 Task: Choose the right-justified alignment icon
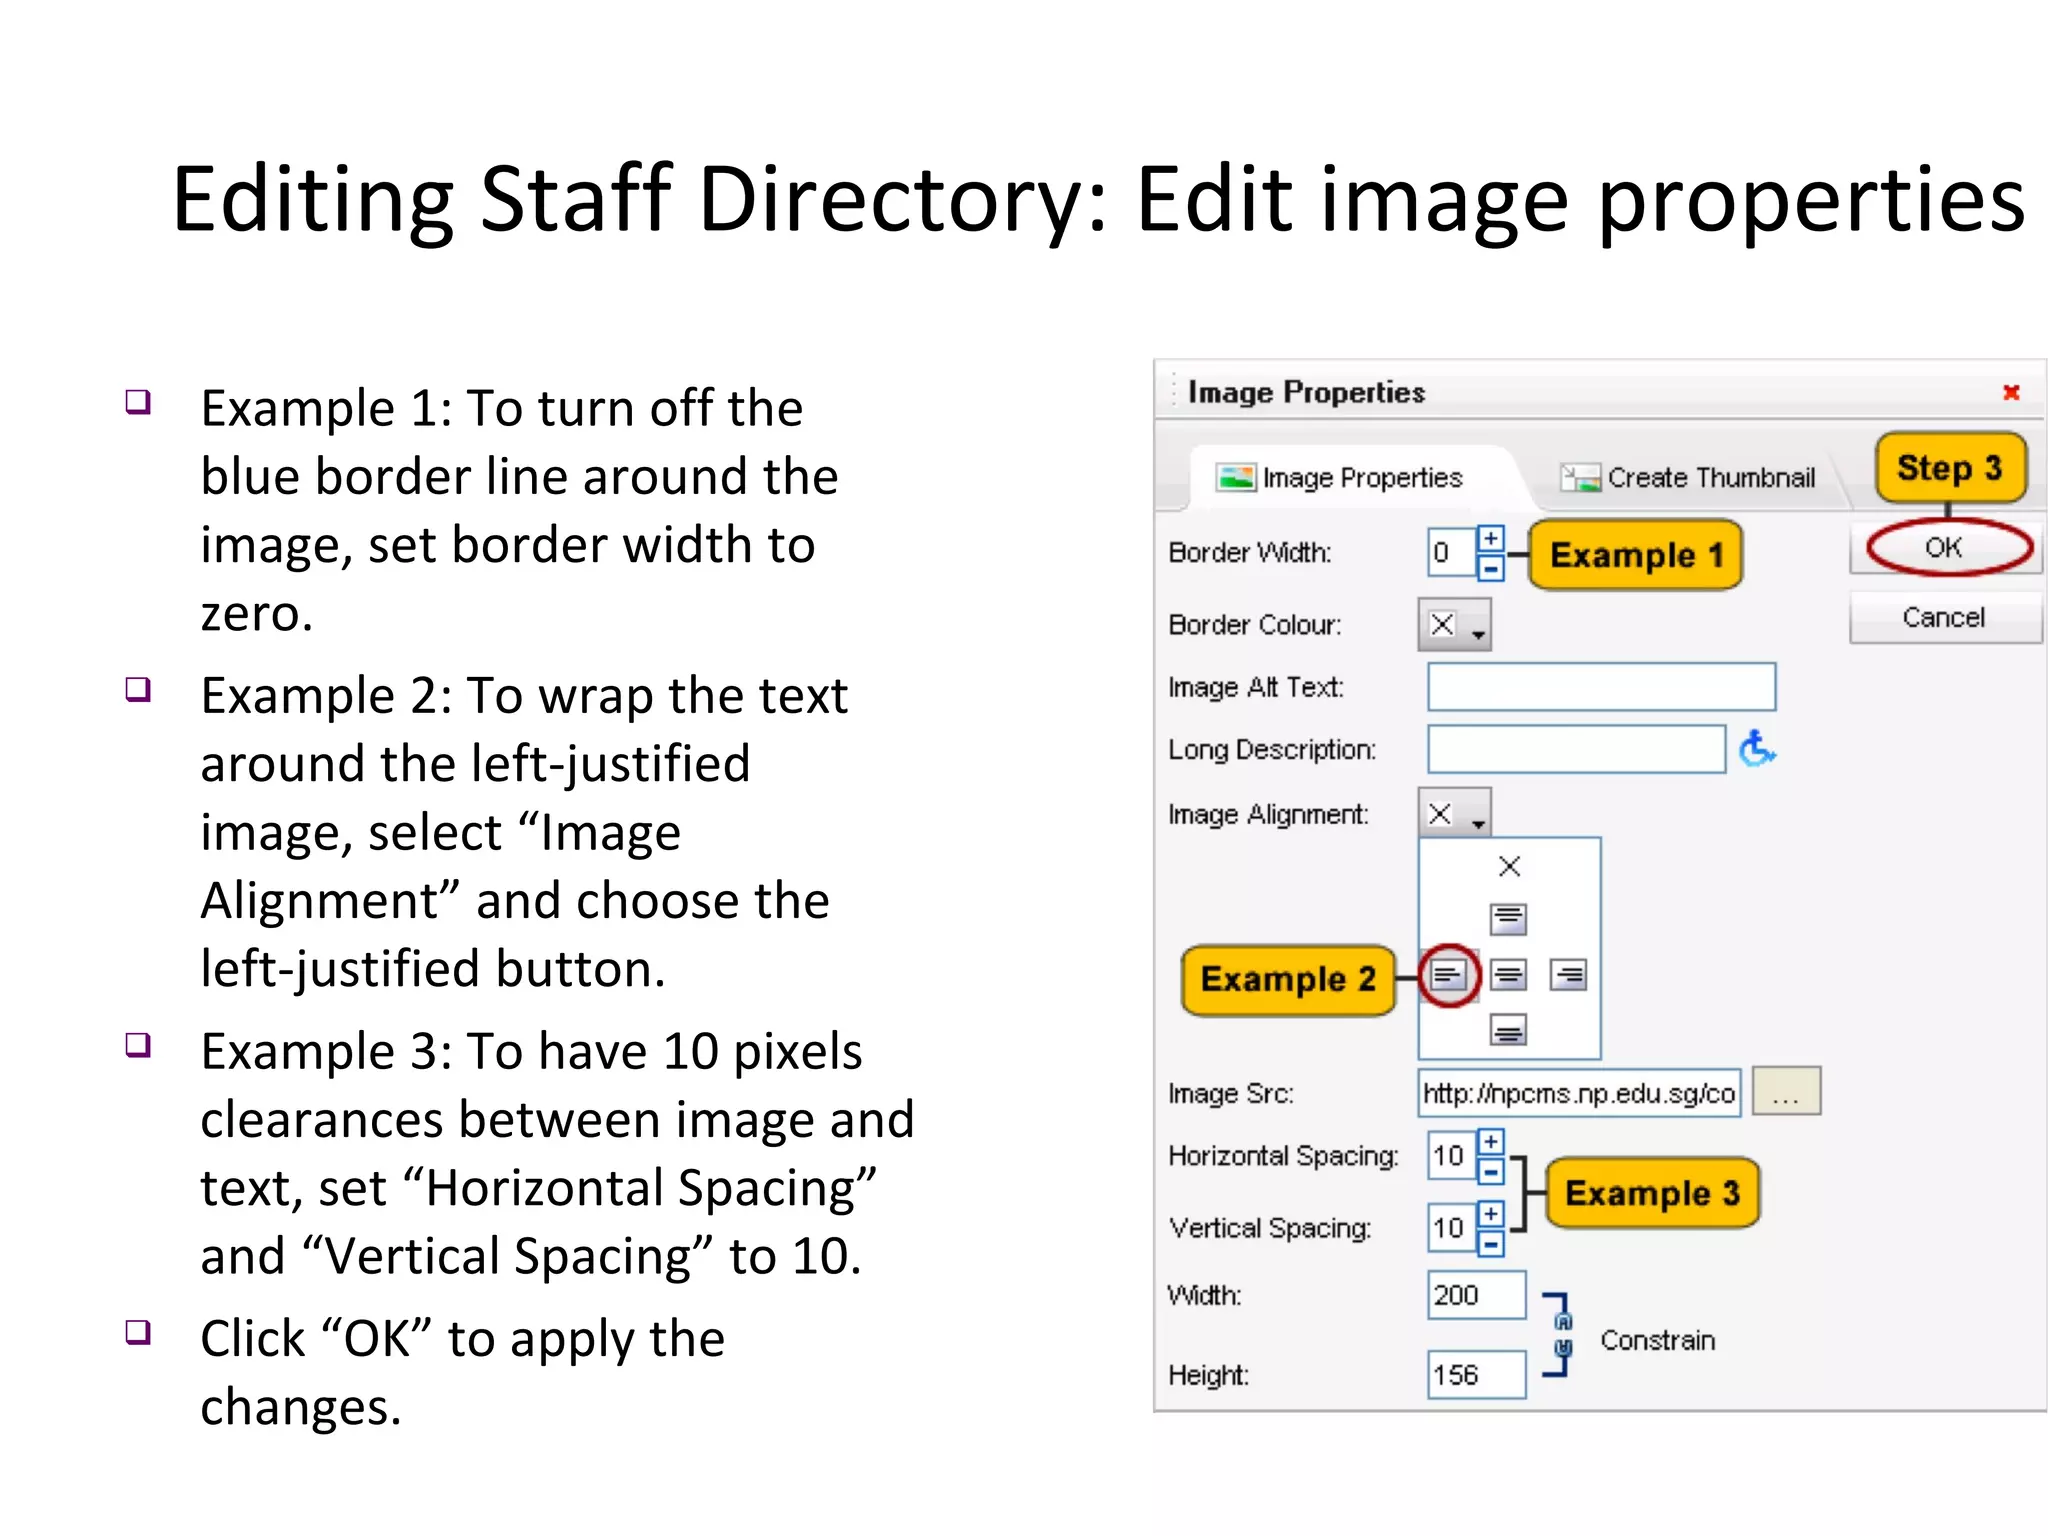pos(1568,975)
